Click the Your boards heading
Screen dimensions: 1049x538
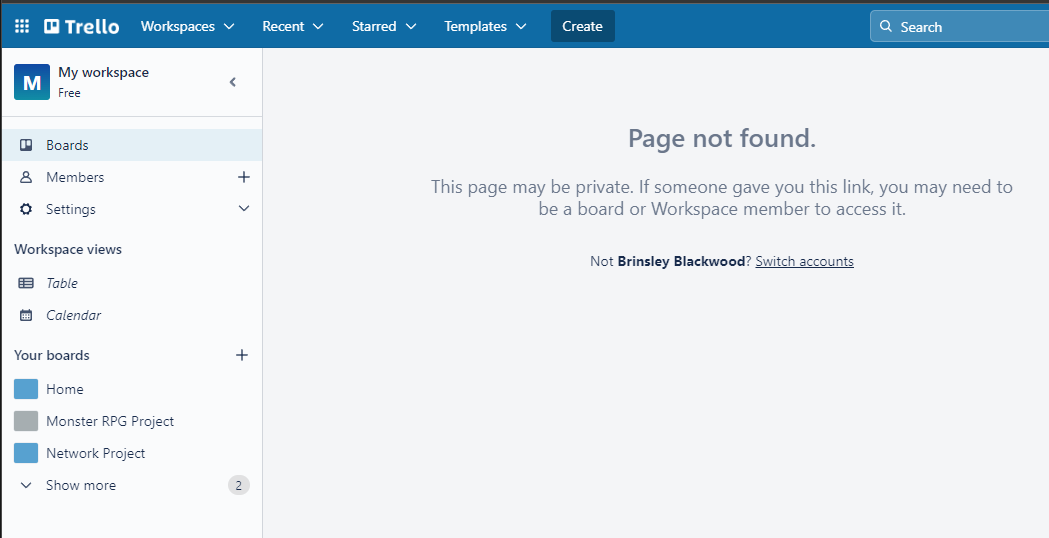click(x=52, y=355)
